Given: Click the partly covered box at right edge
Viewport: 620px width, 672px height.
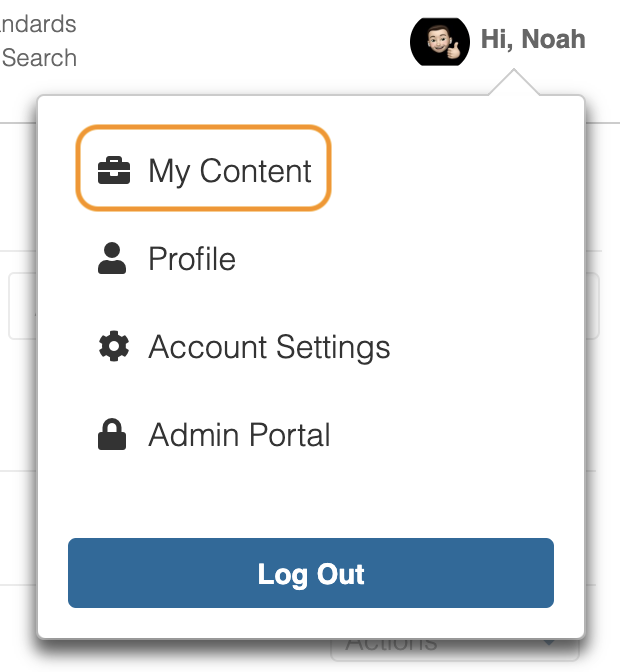Looking at the screenshot, I should pos(592,306).
